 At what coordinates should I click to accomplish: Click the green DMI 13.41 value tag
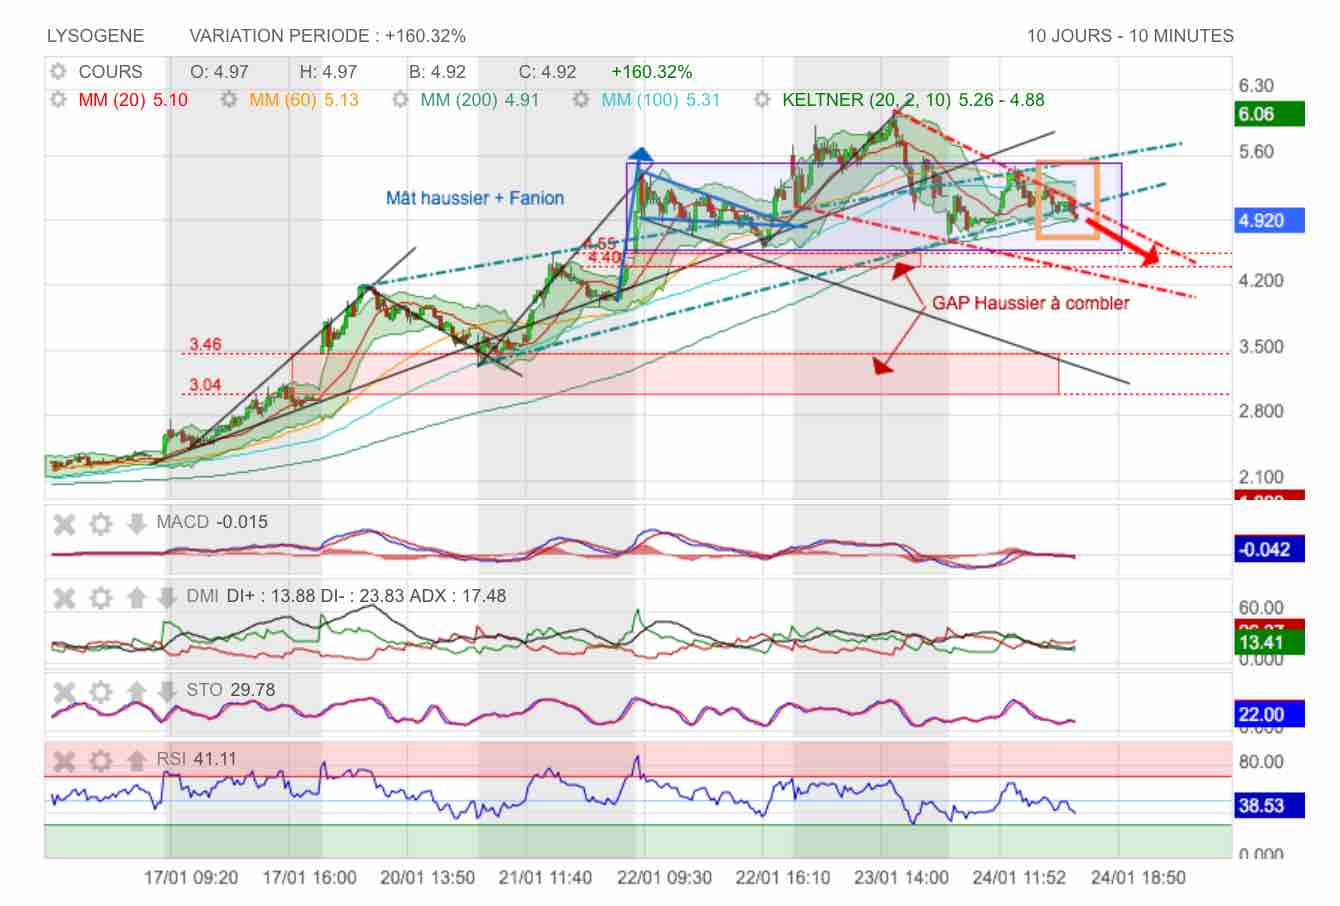pos(1270,642)
